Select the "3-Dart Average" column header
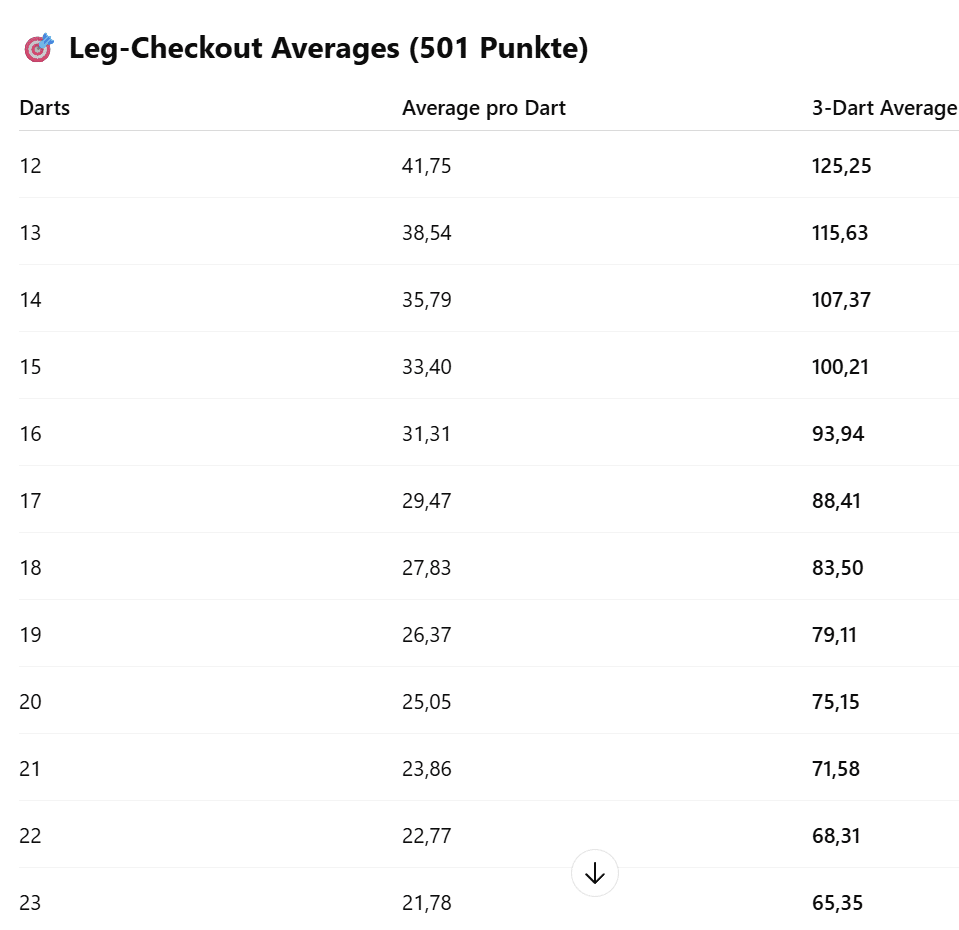959x930 pixels. (884, 108)
